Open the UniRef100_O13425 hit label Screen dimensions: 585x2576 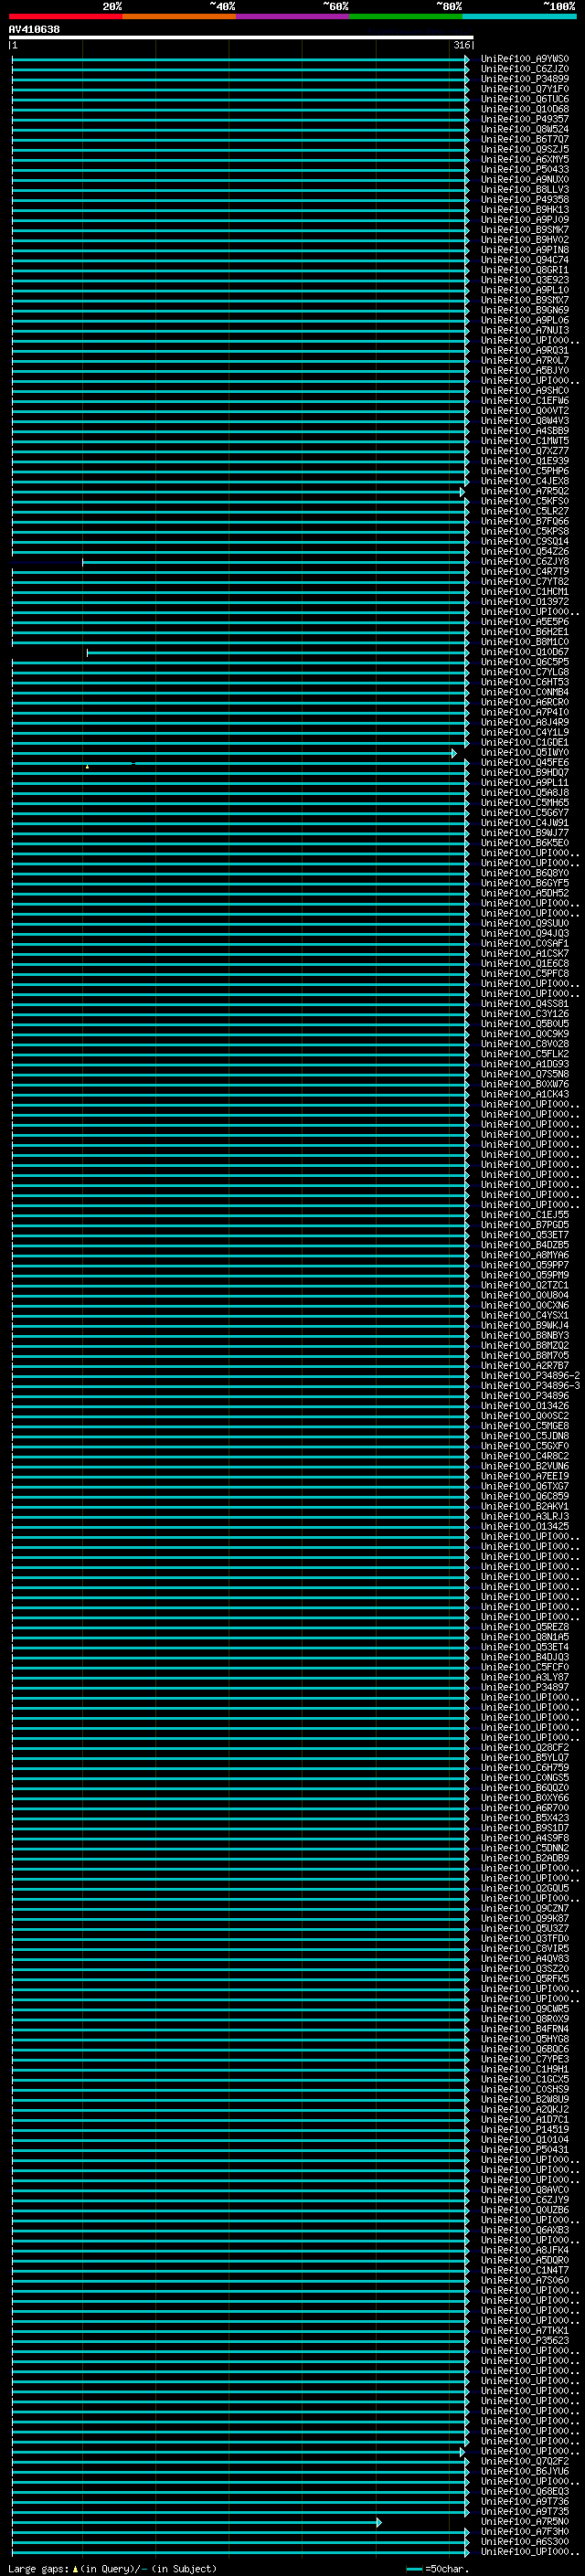(x=524, y=1527)
